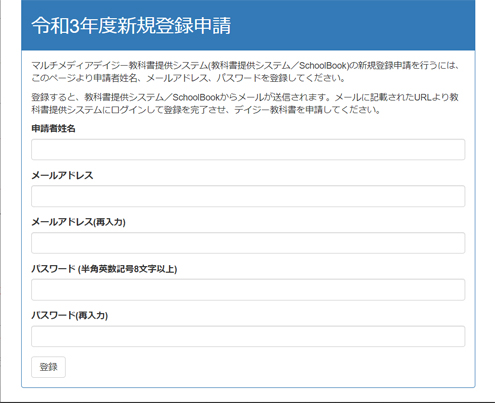Select the メールアドレス(再入力) label text

[x=78, y=222]
